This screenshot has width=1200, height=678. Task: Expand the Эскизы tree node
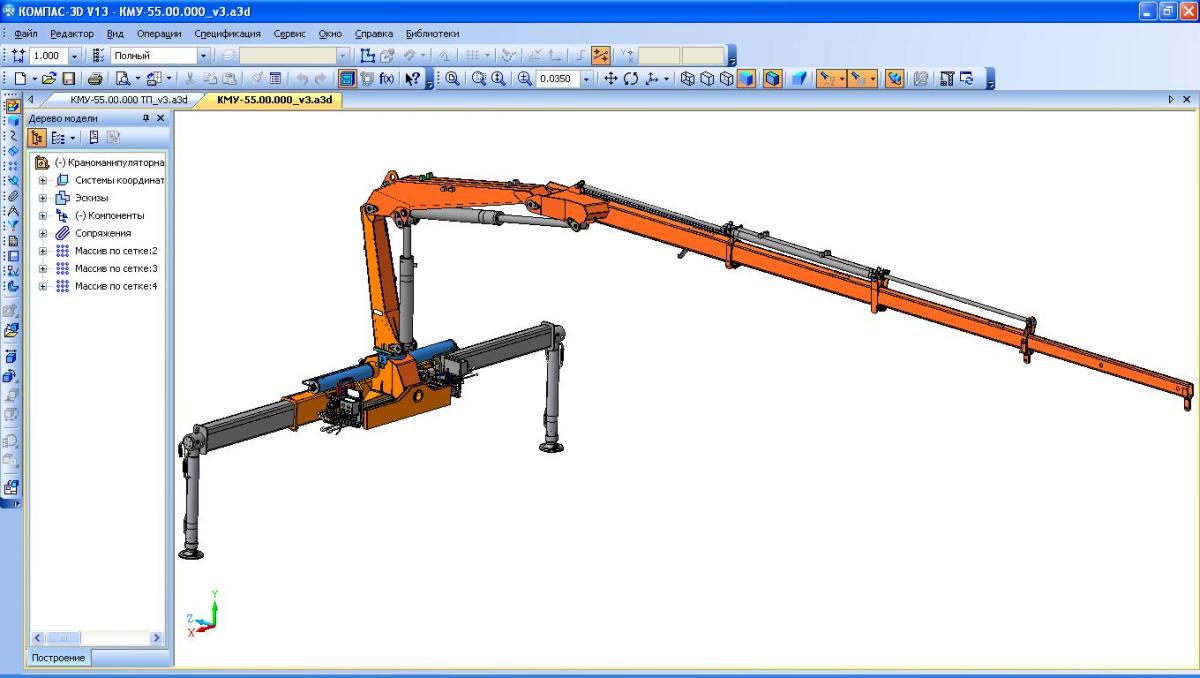coord(43,198)
